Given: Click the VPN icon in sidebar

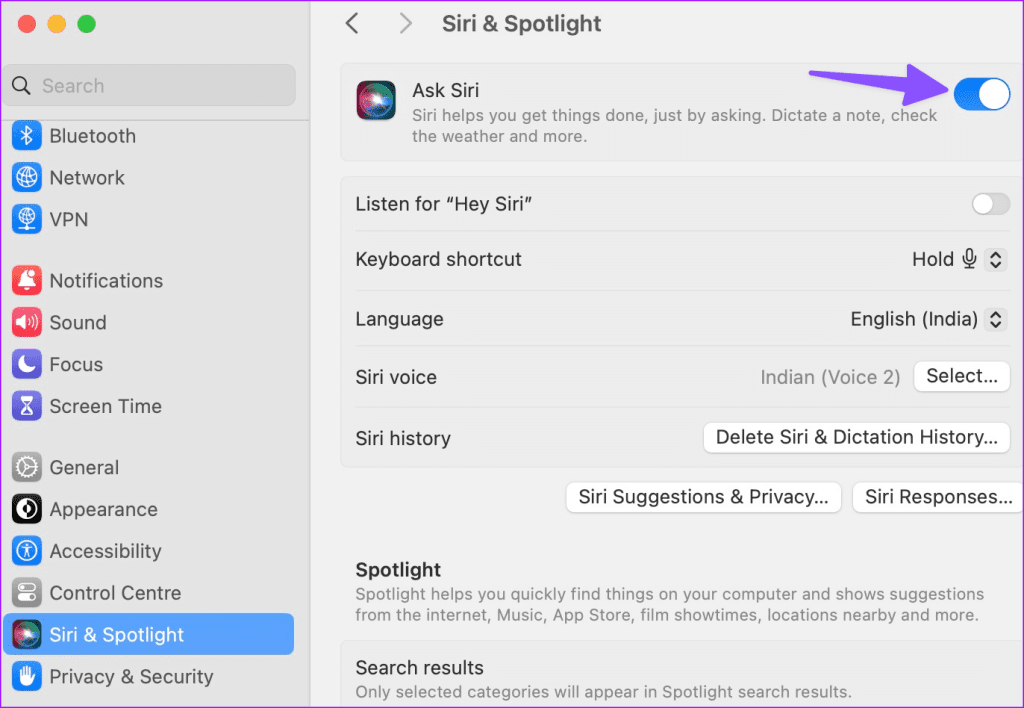Looking at the screenshot, I should click(27, 219).
